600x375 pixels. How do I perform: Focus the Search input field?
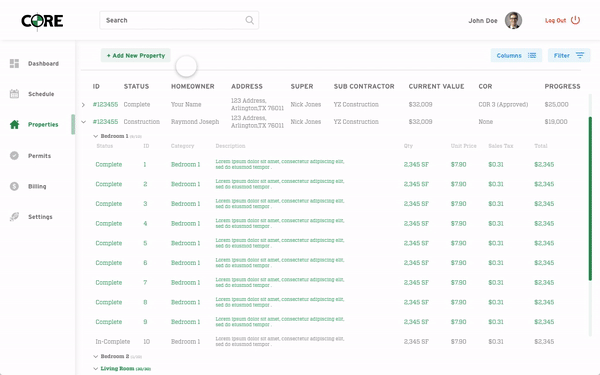[x=179, y=20]
